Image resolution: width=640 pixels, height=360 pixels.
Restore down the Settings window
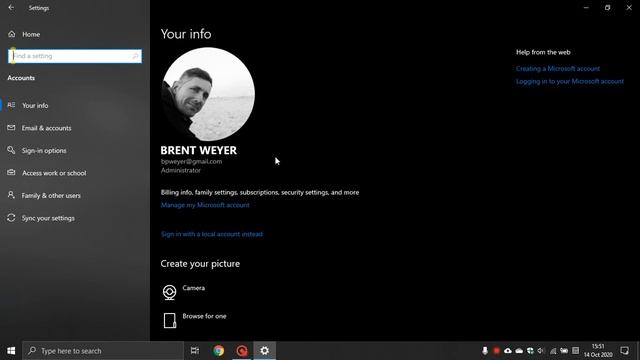(607, 7)
